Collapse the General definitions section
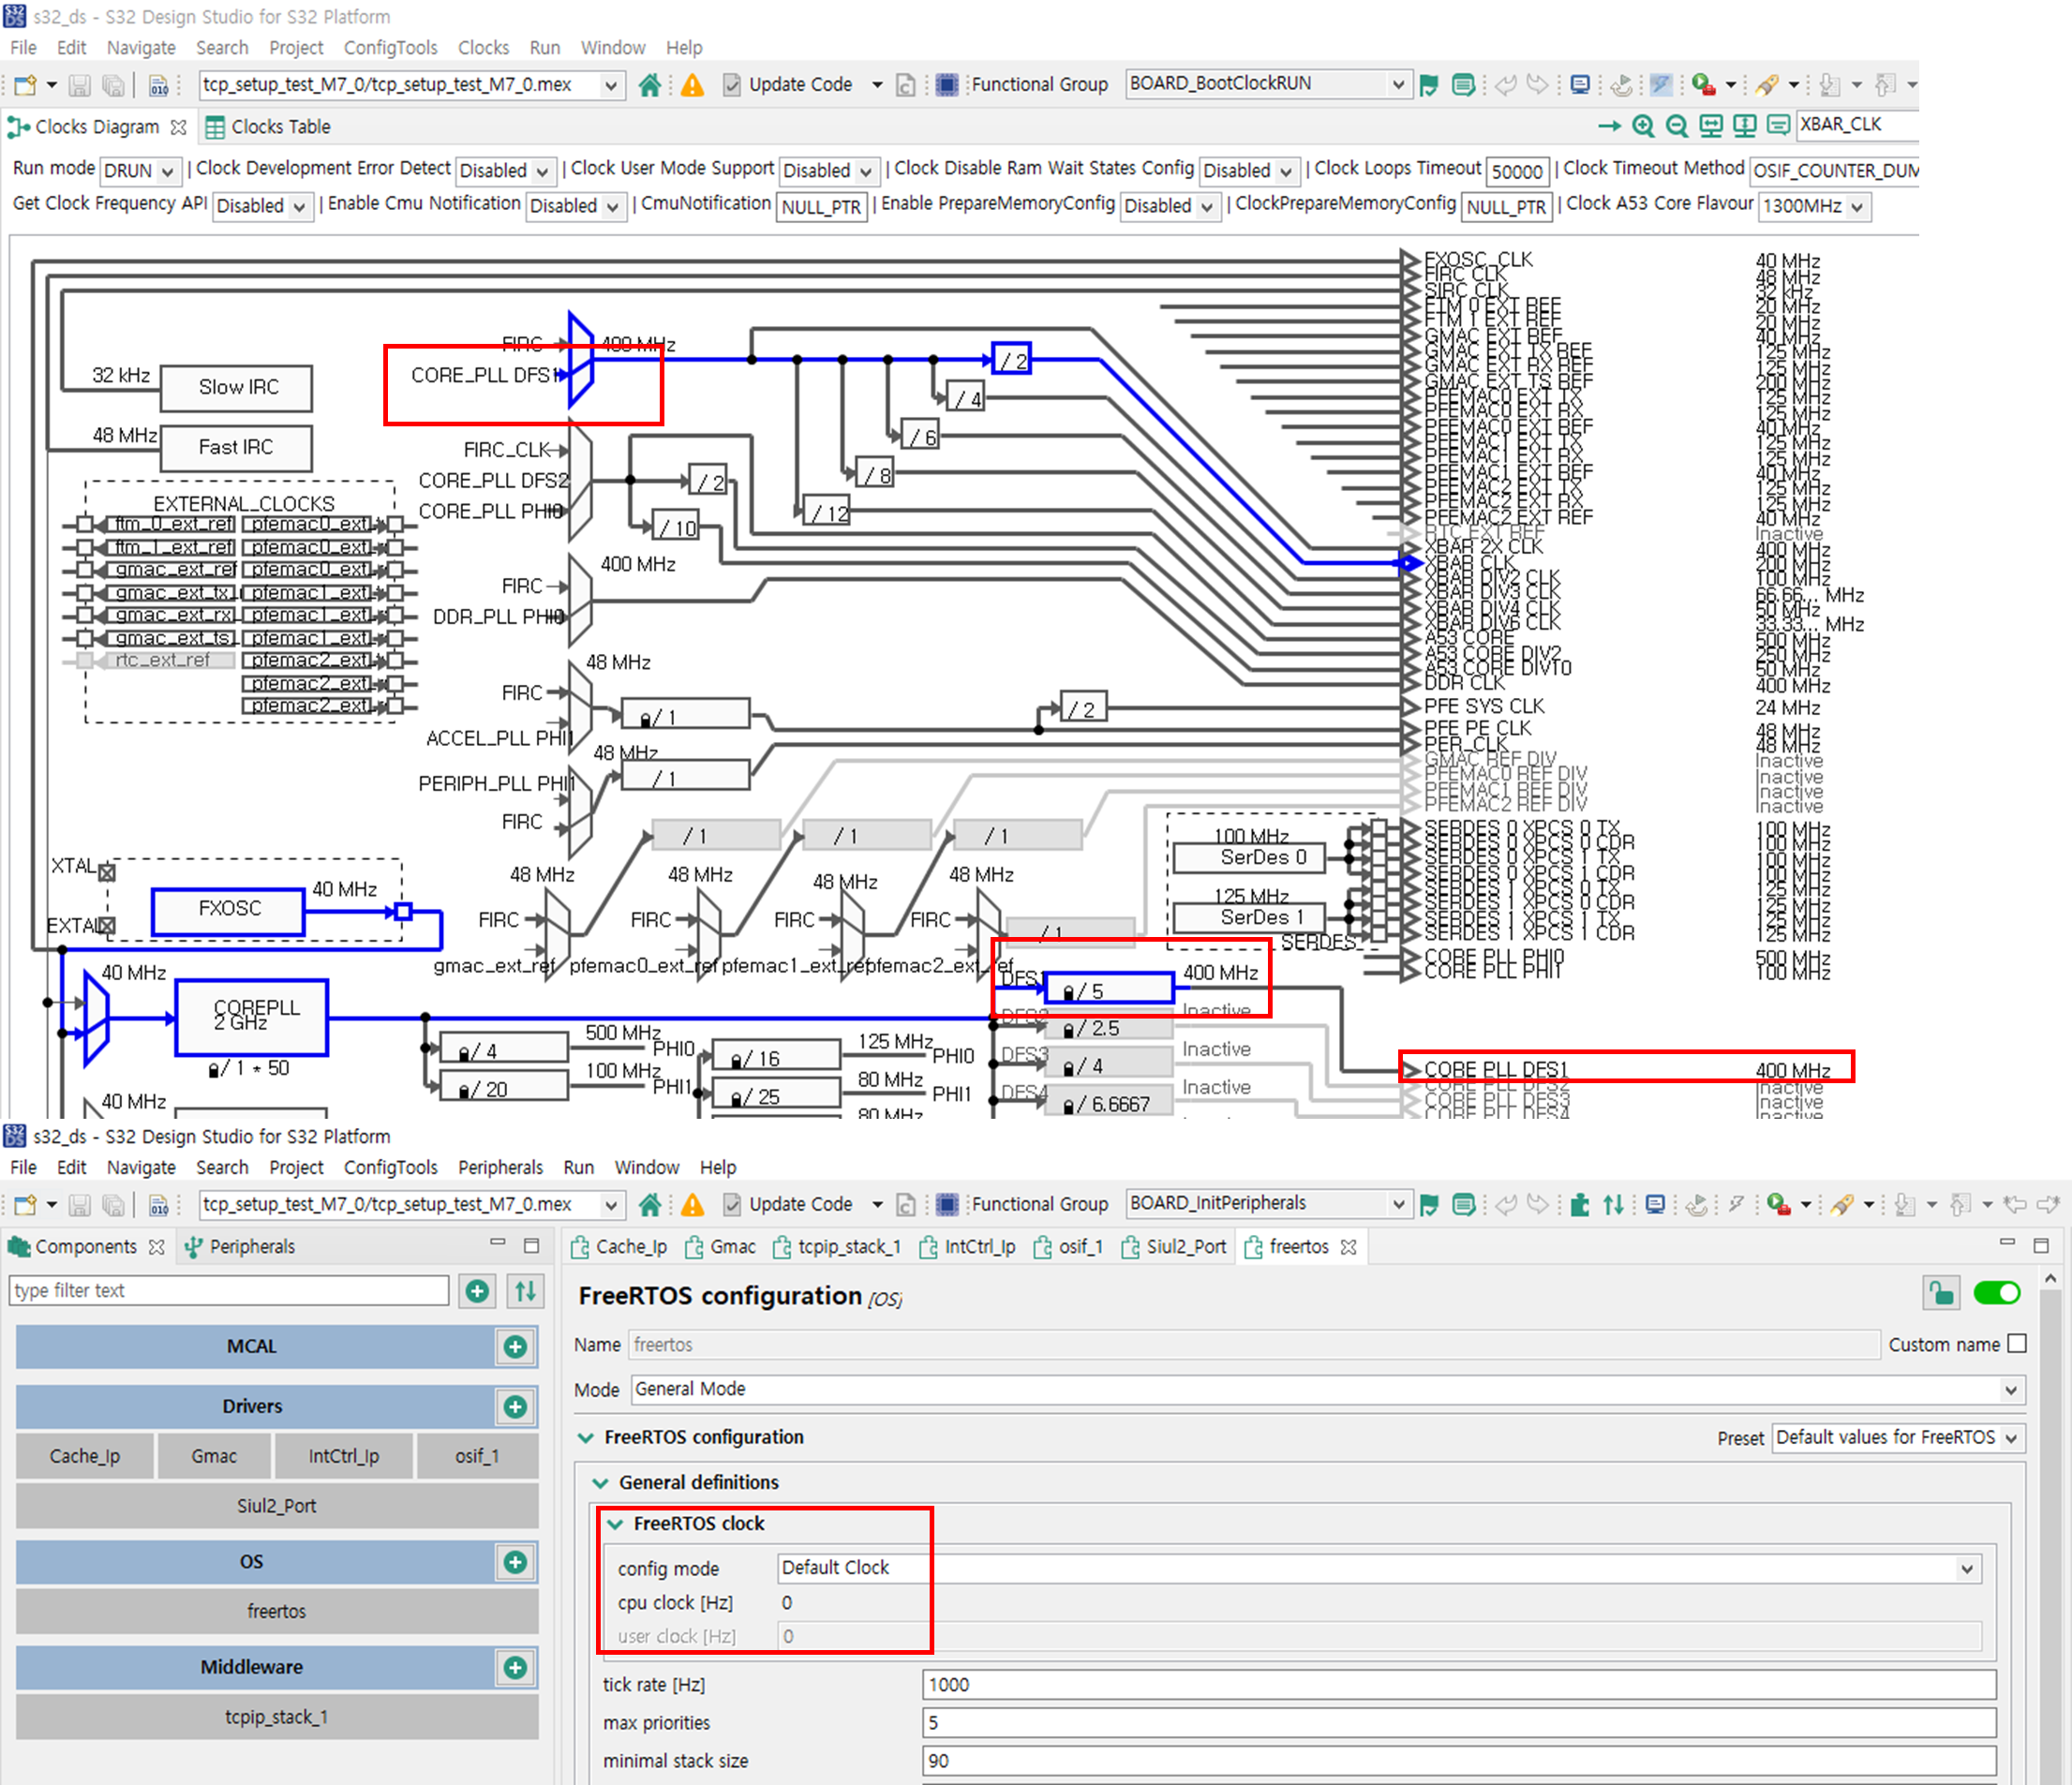This screenshot has width=2072, height=1785. tap(601, 1482)
